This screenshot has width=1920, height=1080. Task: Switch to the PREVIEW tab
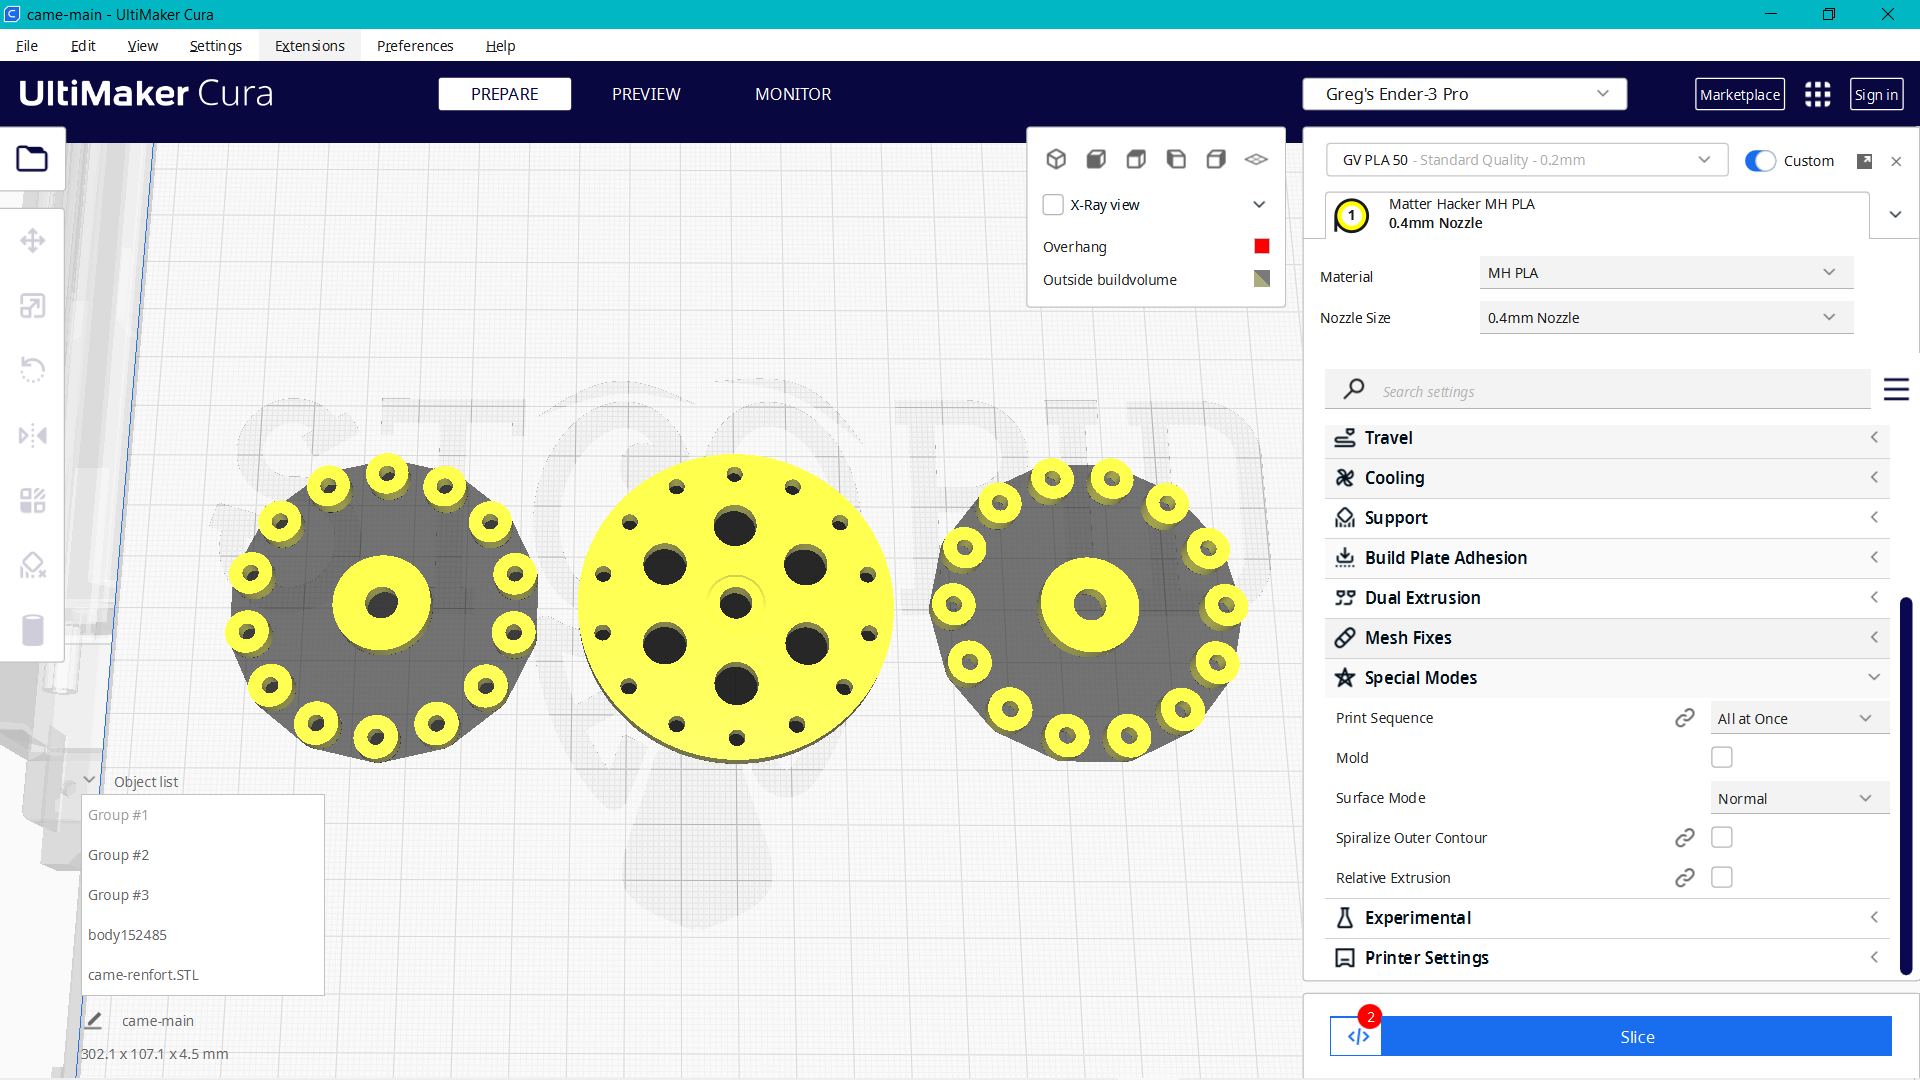pos(645,94)
